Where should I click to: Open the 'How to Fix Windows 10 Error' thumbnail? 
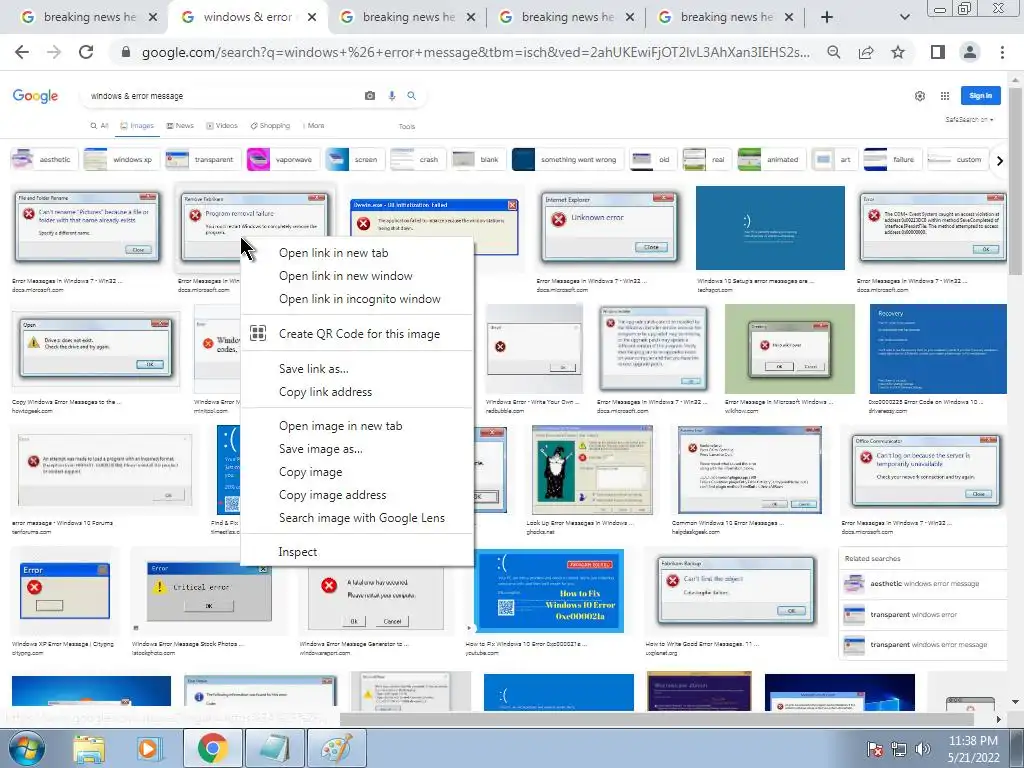[x=549, y=591]
